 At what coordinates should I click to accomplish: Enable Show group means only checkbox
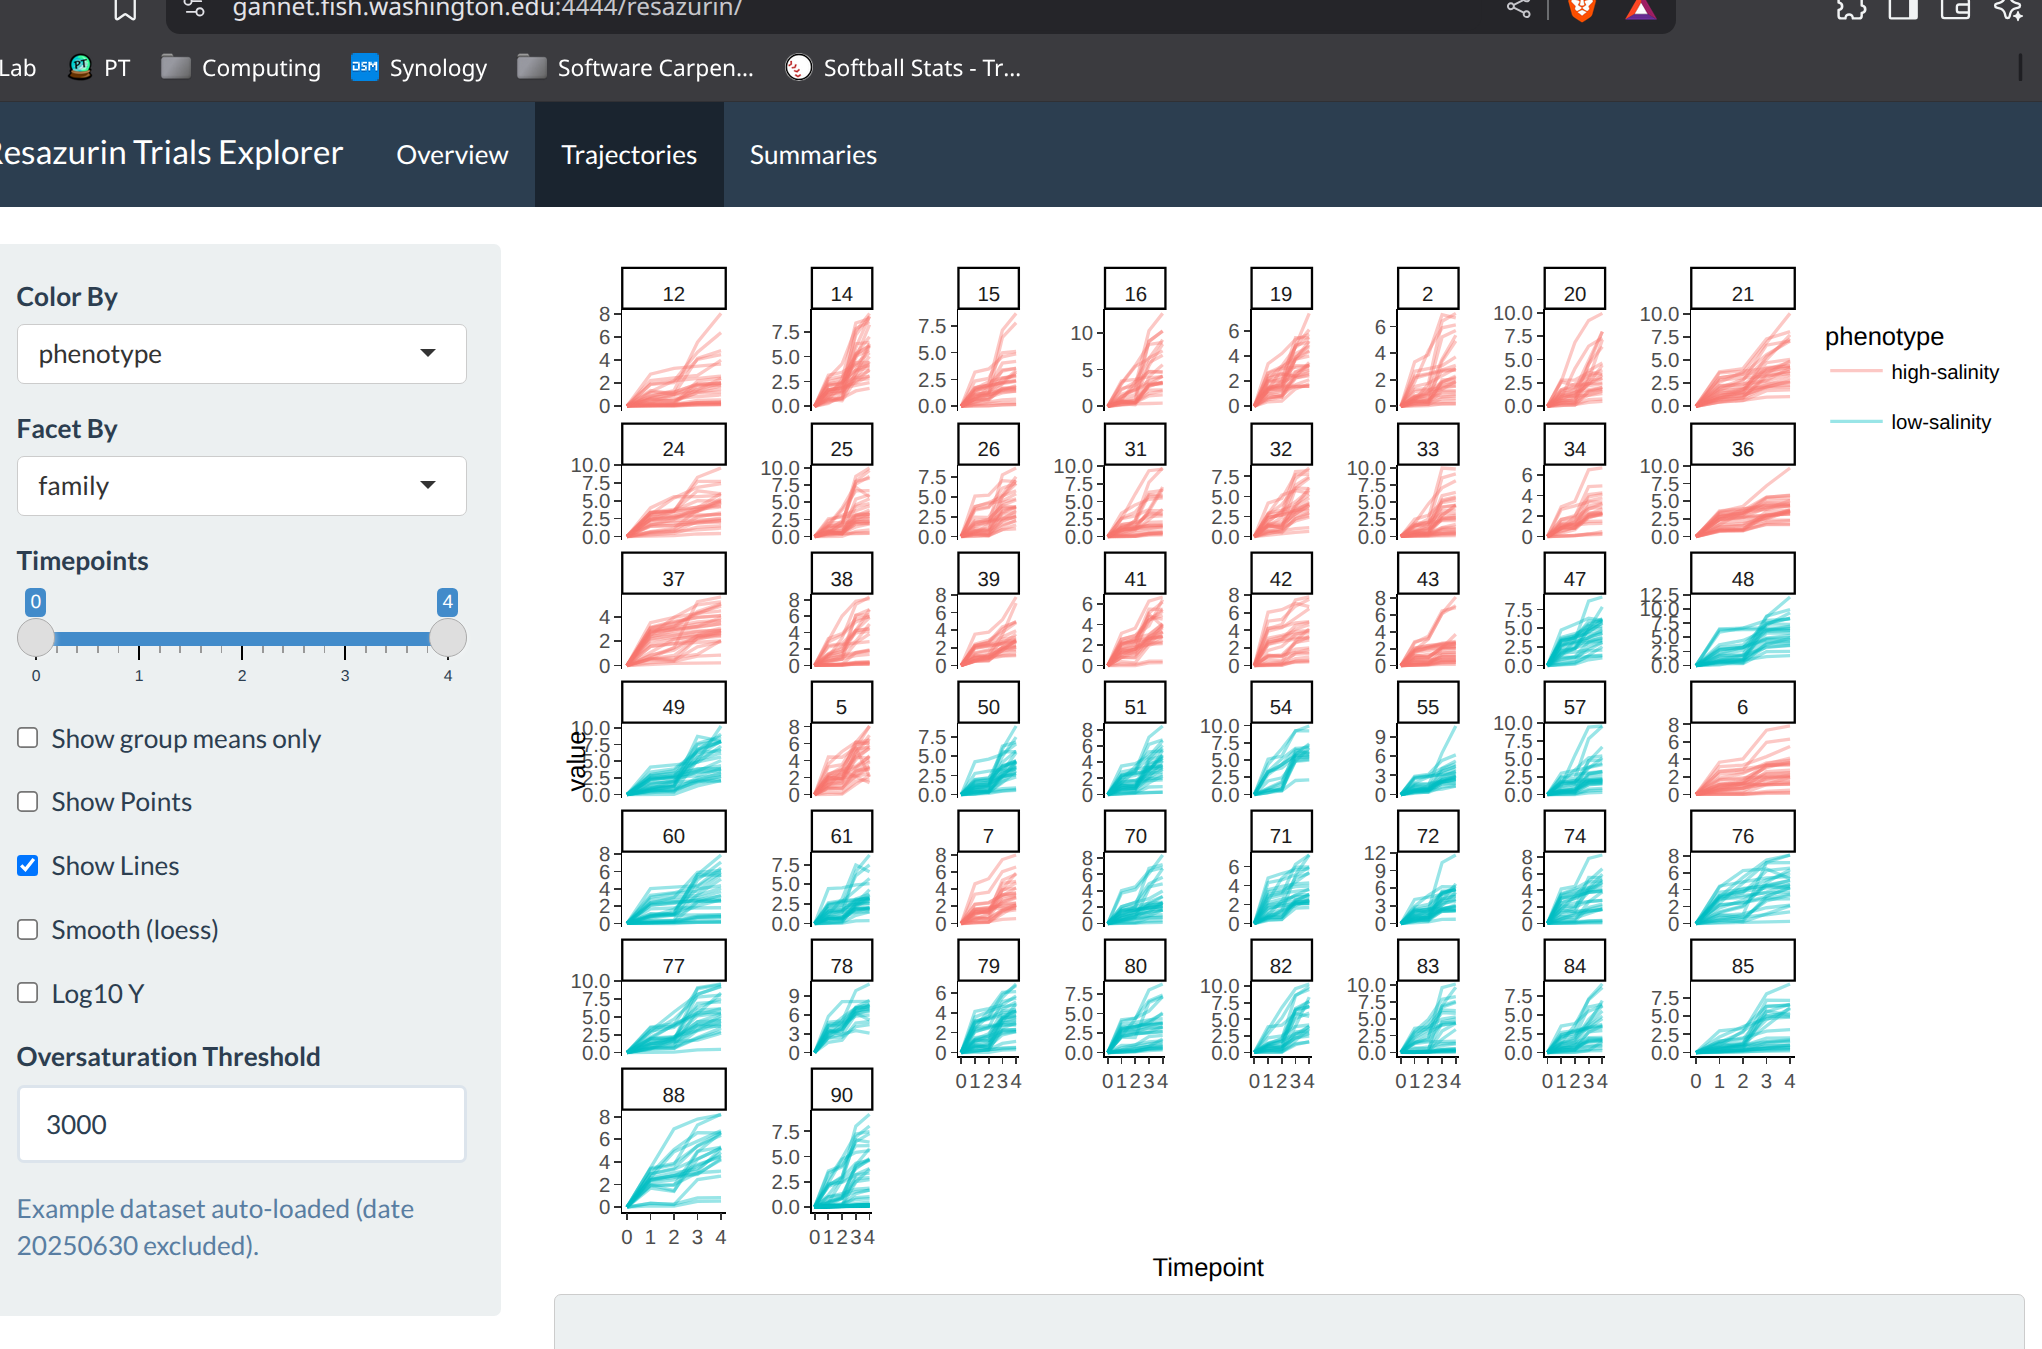(28, 738)
